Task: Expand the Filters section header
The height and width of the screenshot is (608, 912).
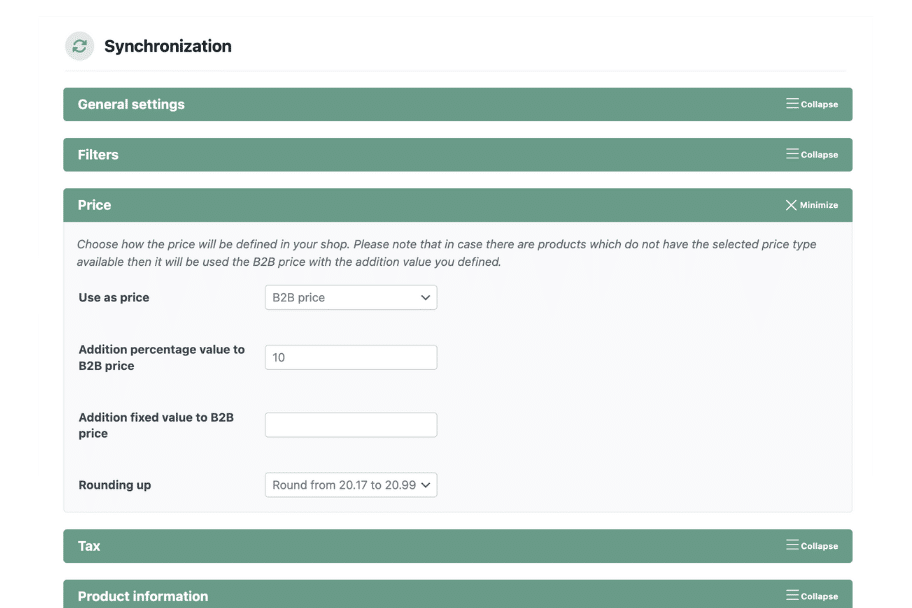Action: point(98,155)
